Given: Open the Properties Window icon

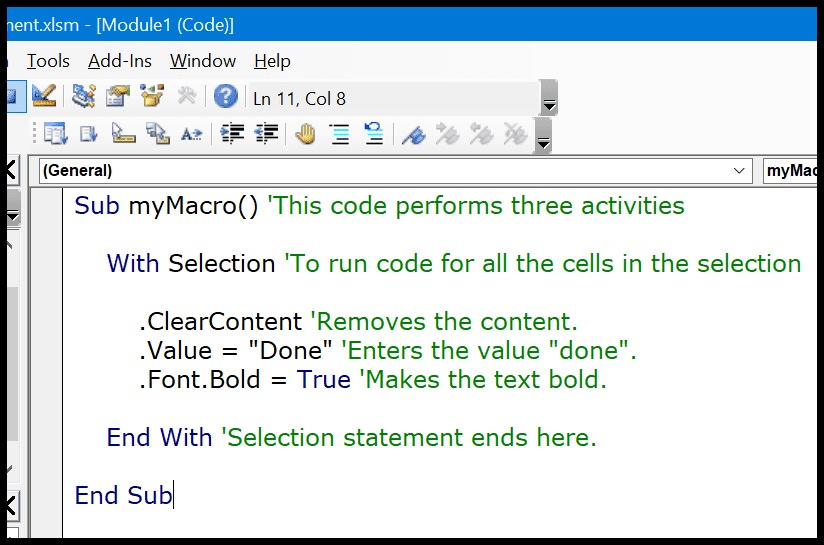Looking at the screenshot, I should click(118, 96).
